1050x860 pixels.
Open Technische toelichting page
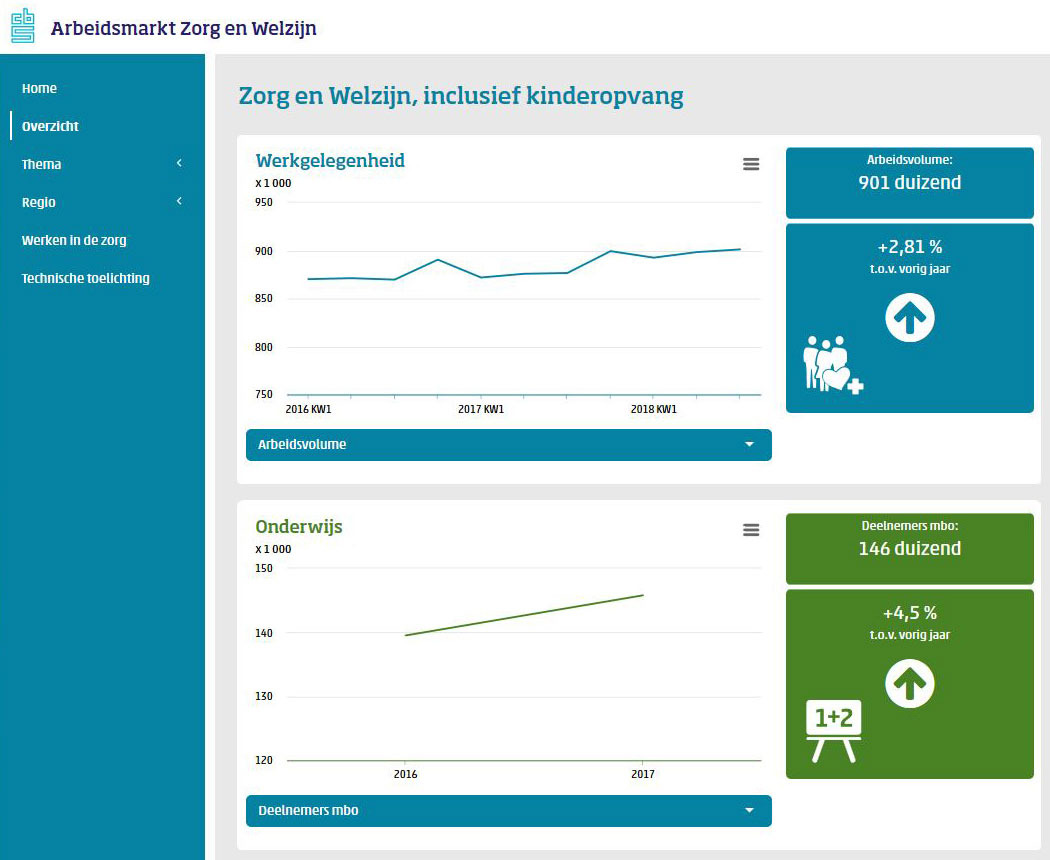point(86,279)
